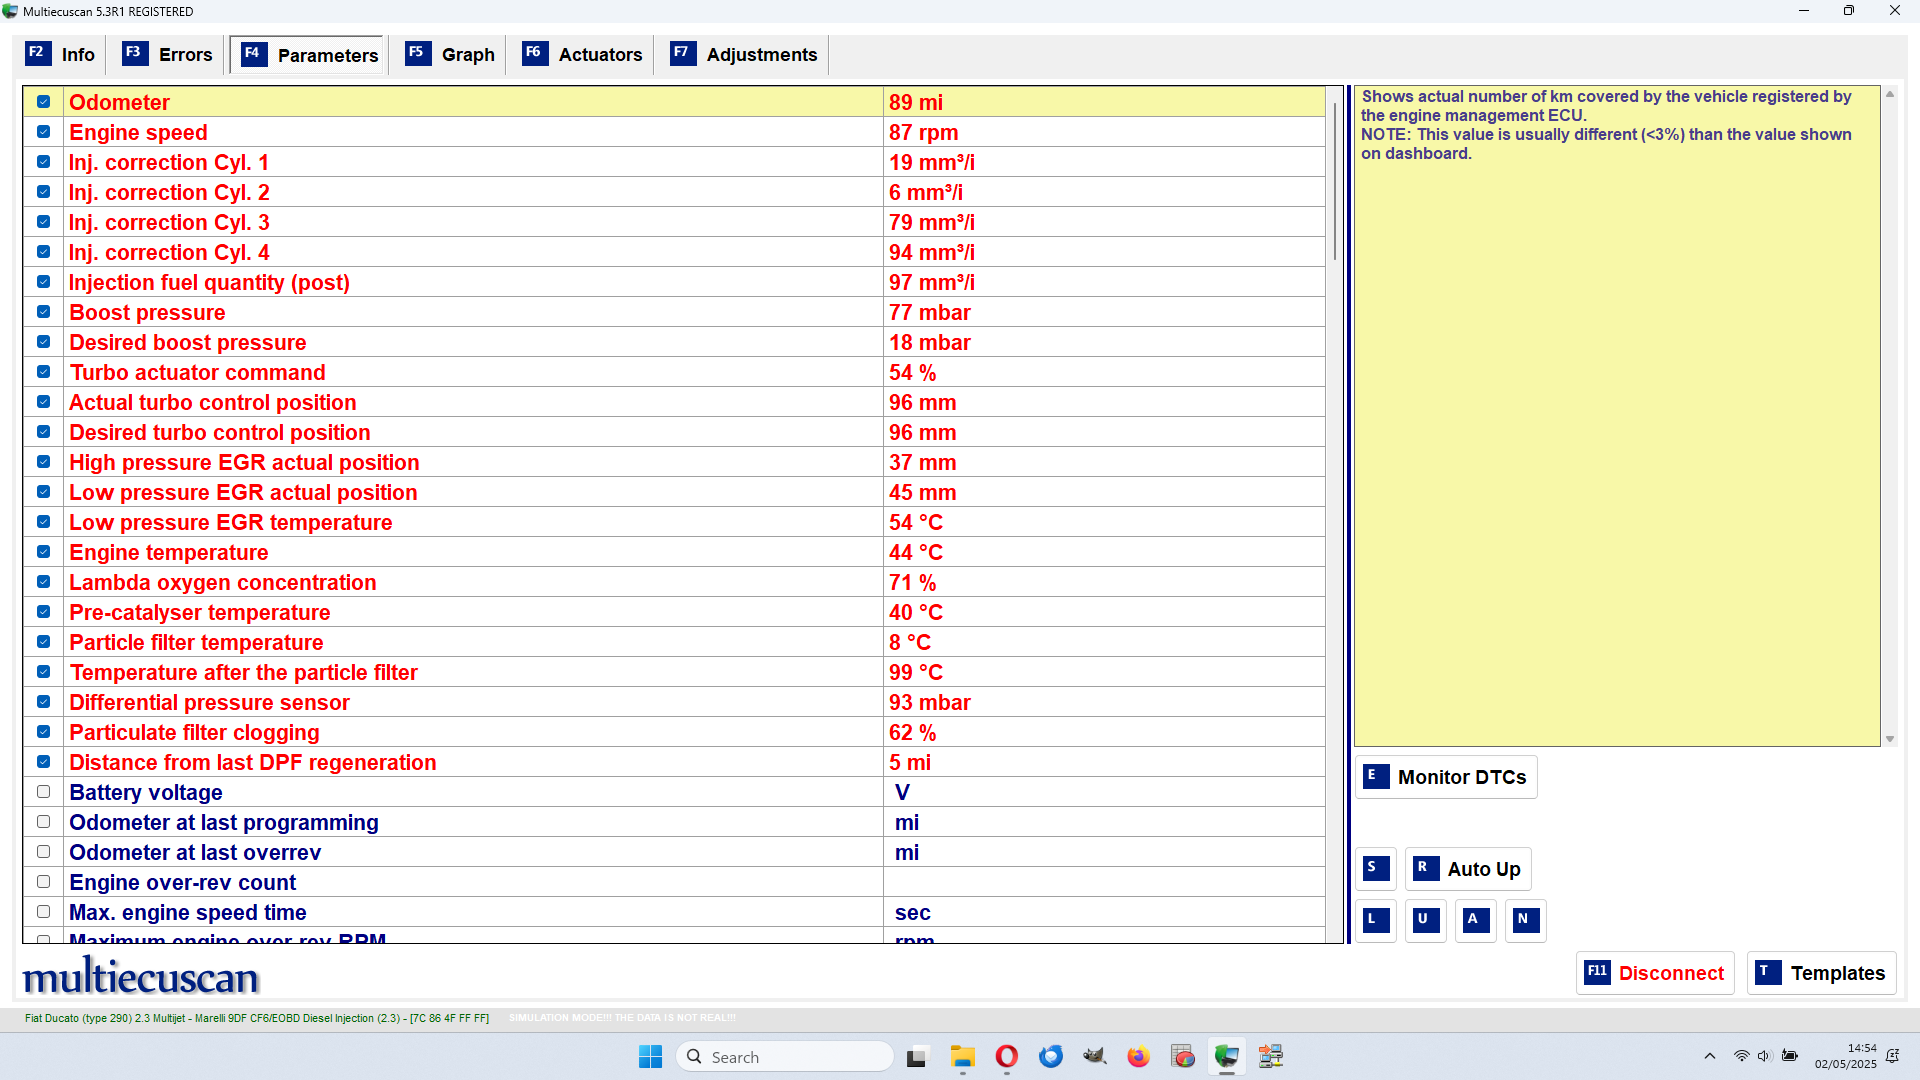
Task: Open File Explorer from taskbar
Action: click(963, 1057)
